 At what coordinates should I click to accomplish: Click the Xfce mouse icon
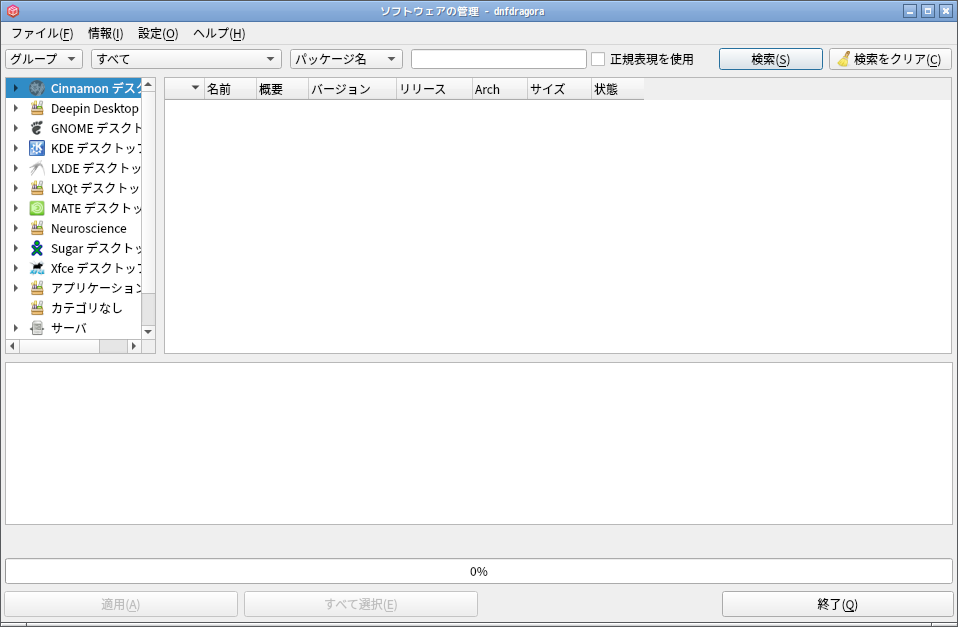pos(37,268)
